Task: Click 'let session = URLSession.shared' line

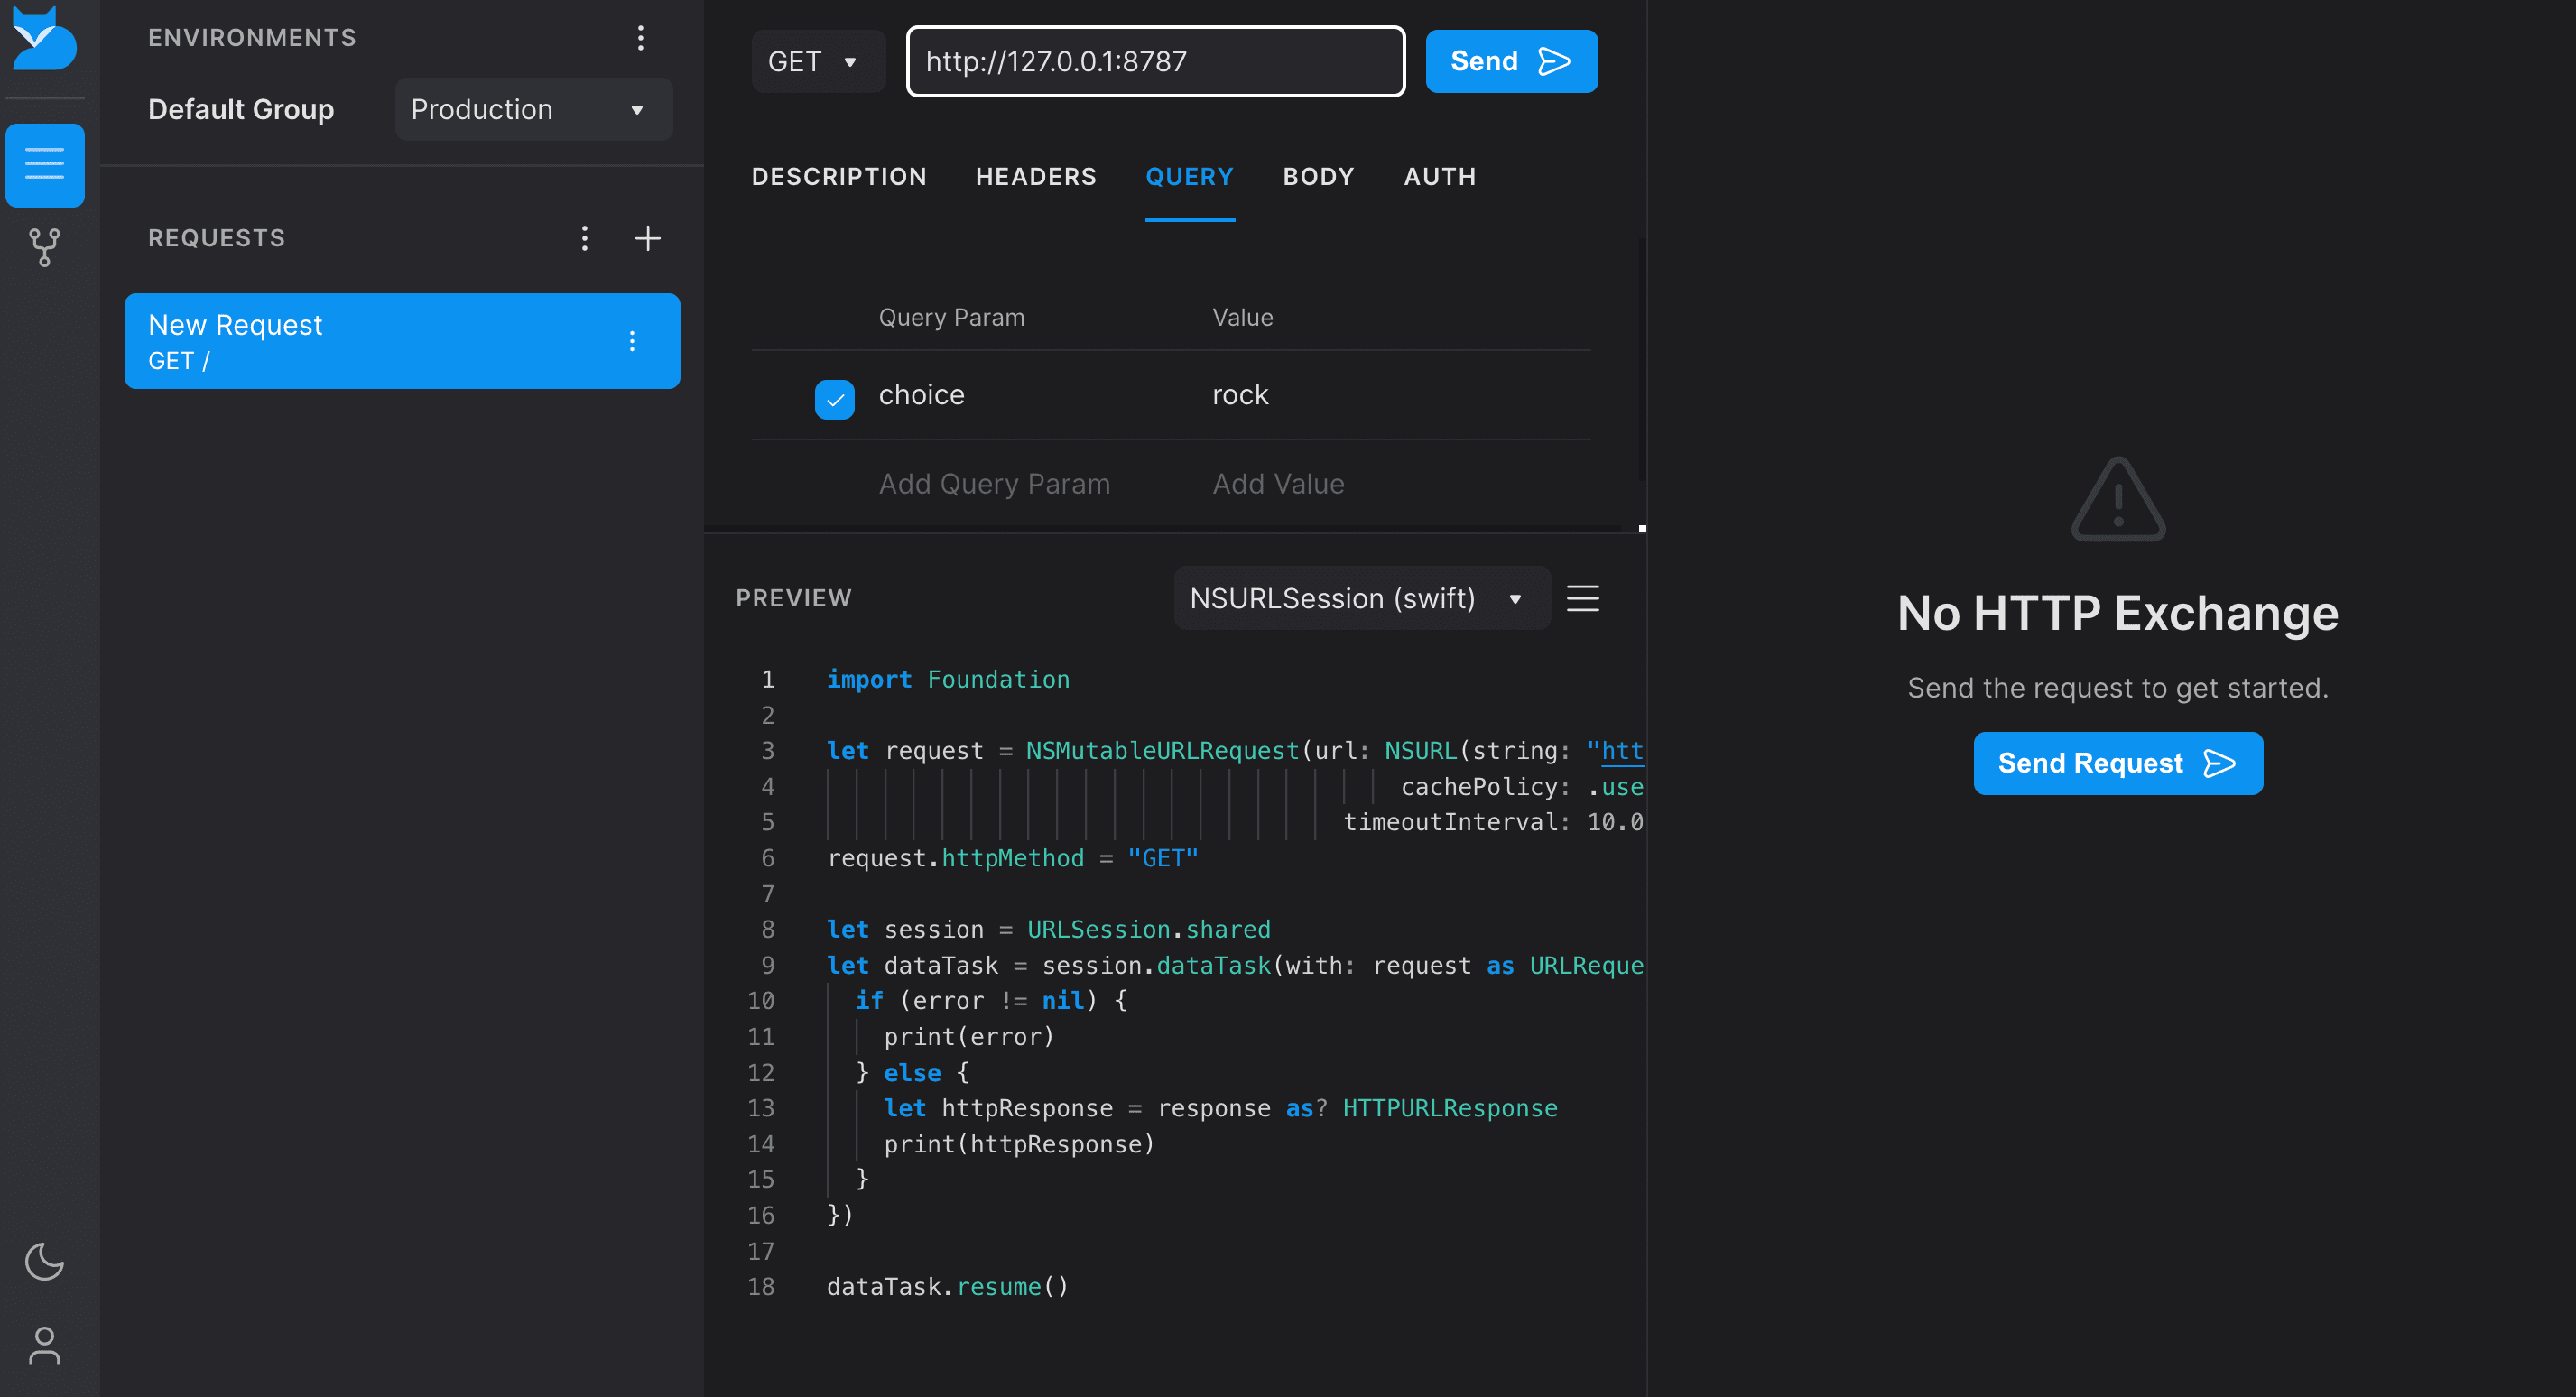Action: click(1048, 929)
